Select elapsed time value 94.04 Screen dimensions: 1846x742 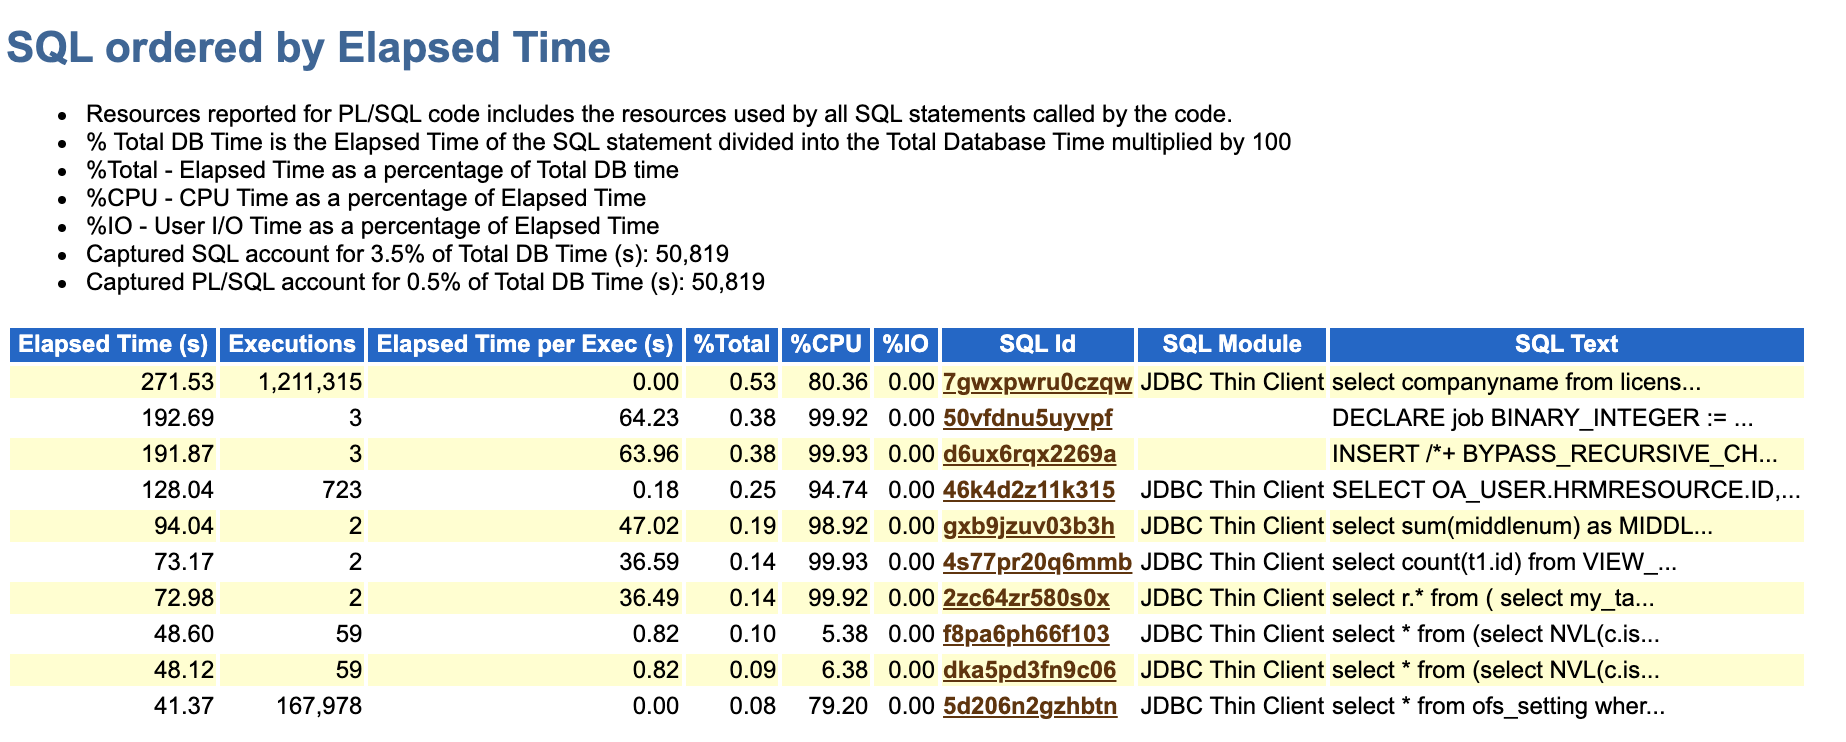[x=184, y=526]
